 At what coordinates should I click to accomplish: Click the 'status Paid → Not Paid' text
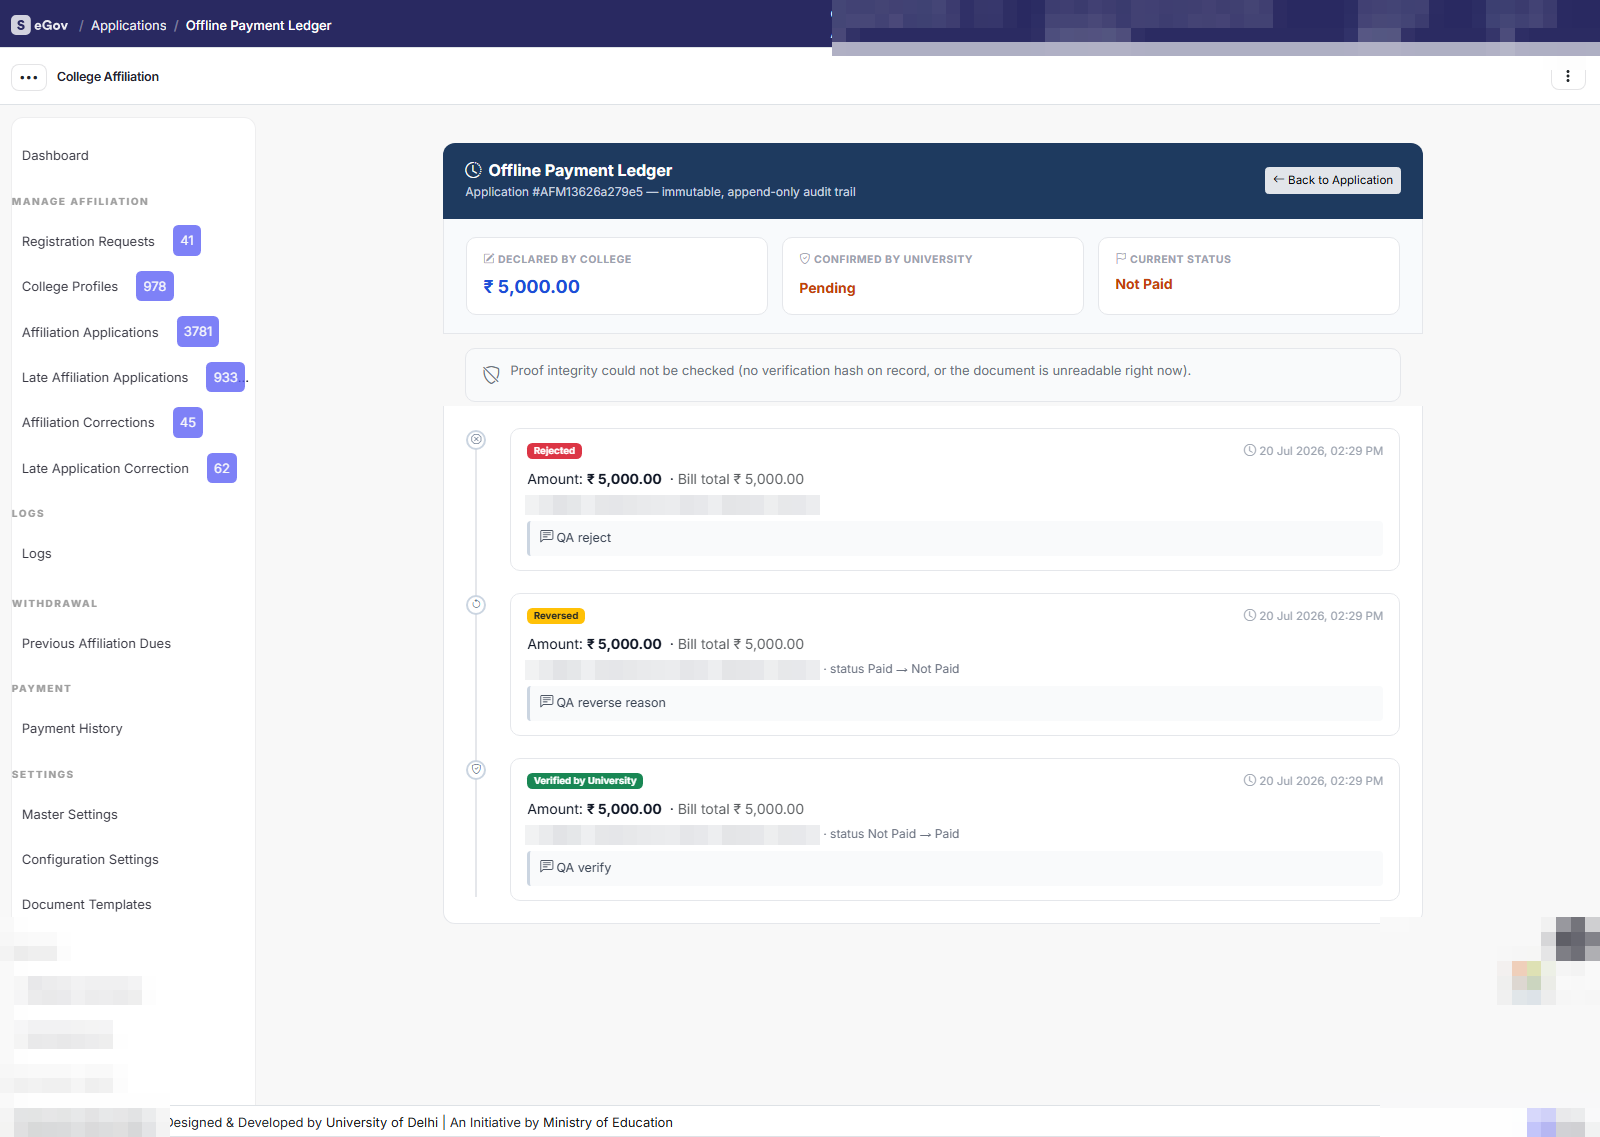[894, 669]
